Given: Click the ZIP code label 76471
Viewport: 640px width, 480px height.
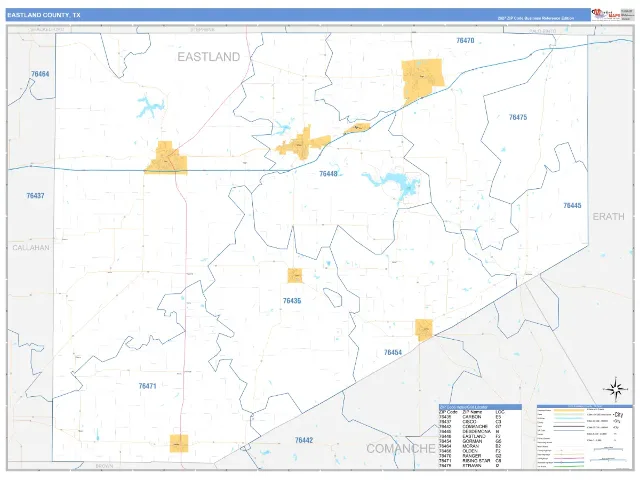Looking at the screenshot, I should coord(147,386).
